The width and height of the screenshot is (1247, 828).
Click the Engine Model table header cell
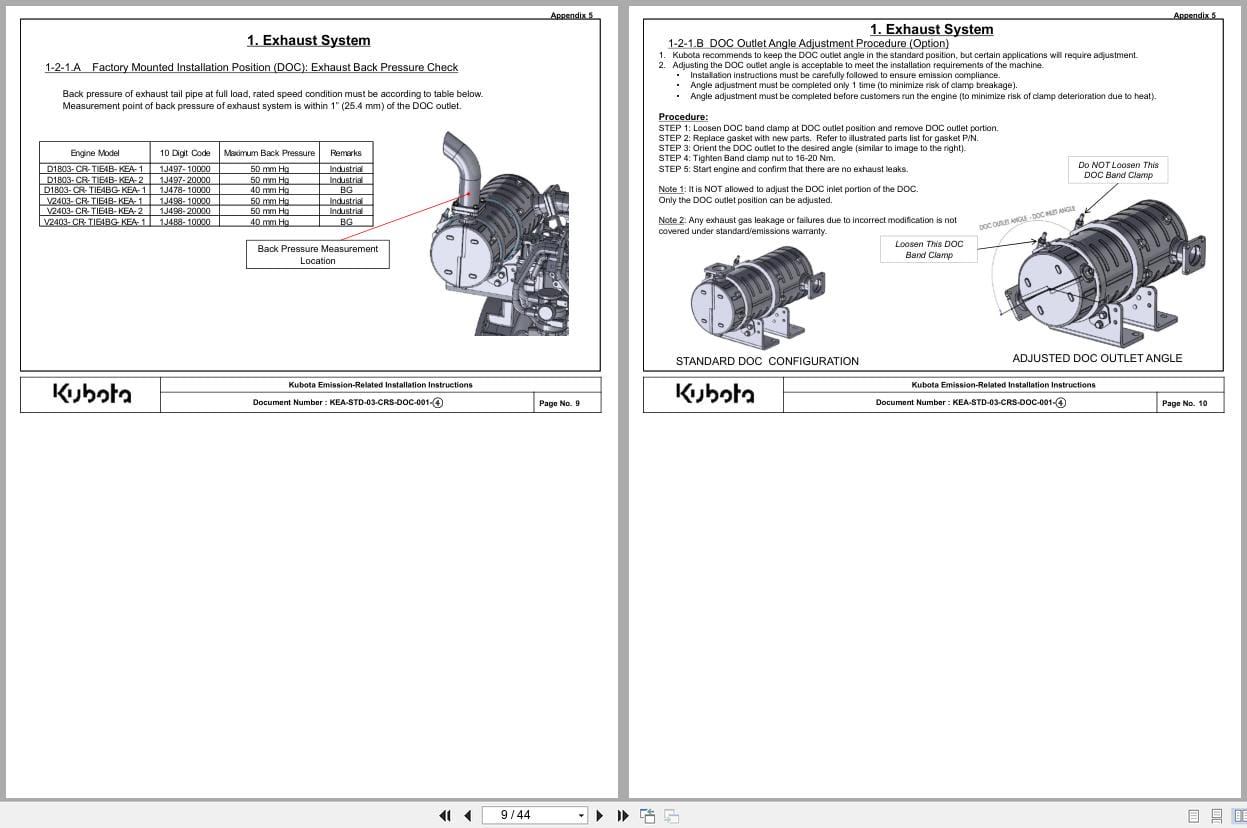(93, 152)
